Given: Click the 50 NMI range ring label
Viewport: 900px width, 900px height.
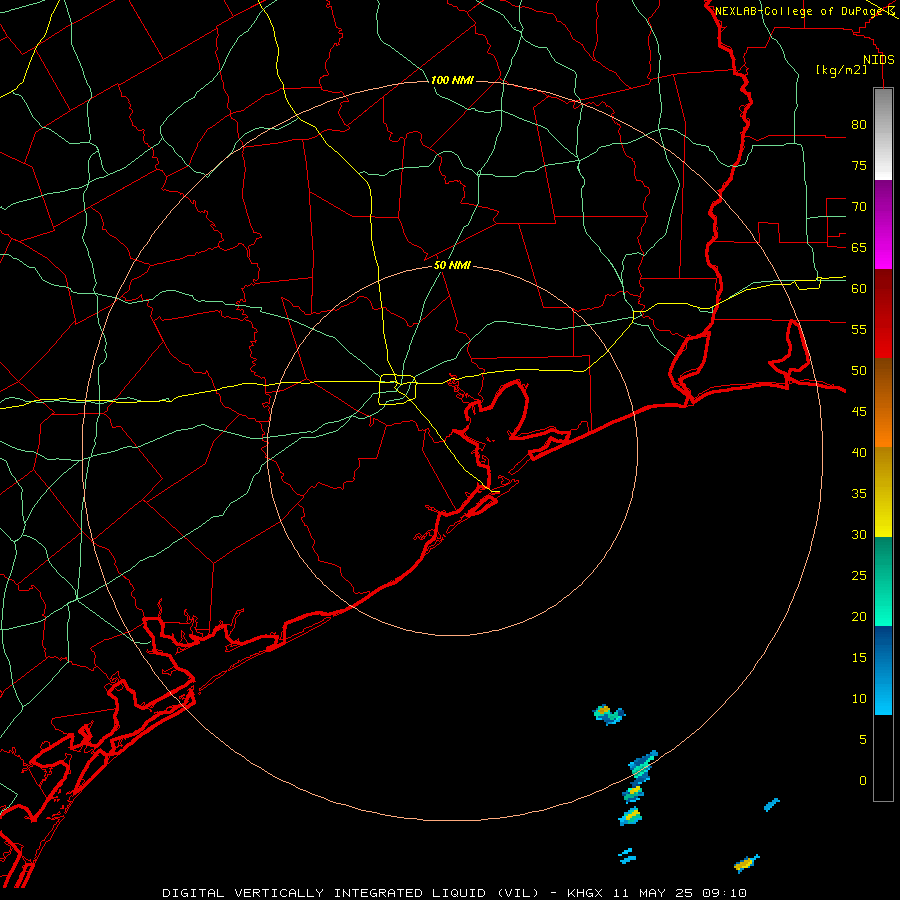Looking at the screenshot, I should coord(452,265).
